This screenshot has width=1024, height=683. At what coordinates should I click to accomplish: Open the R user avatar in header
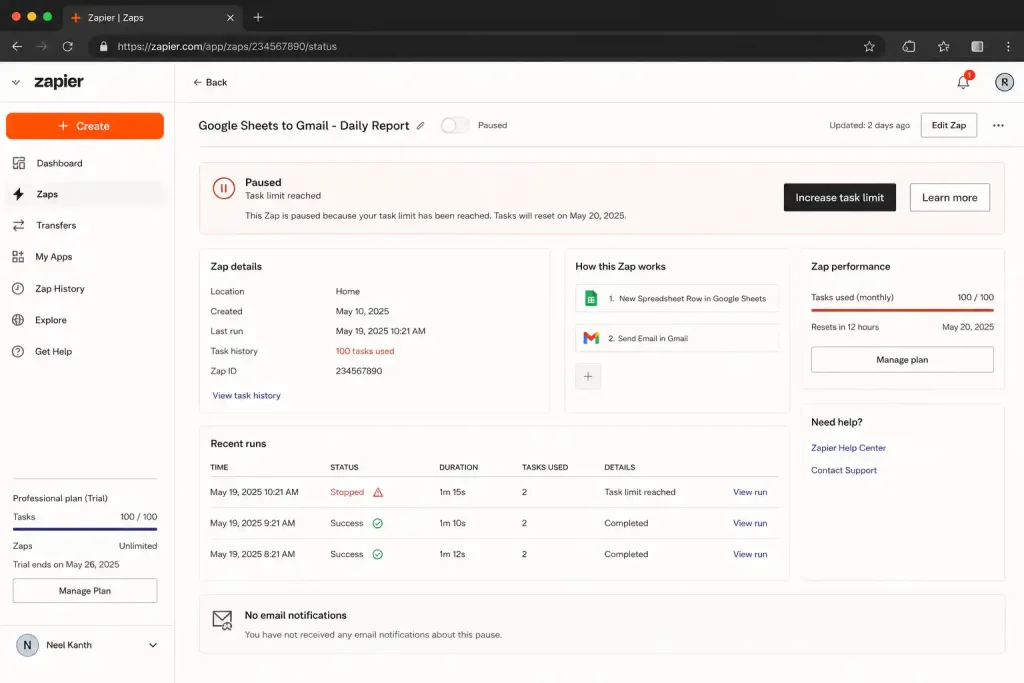point(1004,82)
